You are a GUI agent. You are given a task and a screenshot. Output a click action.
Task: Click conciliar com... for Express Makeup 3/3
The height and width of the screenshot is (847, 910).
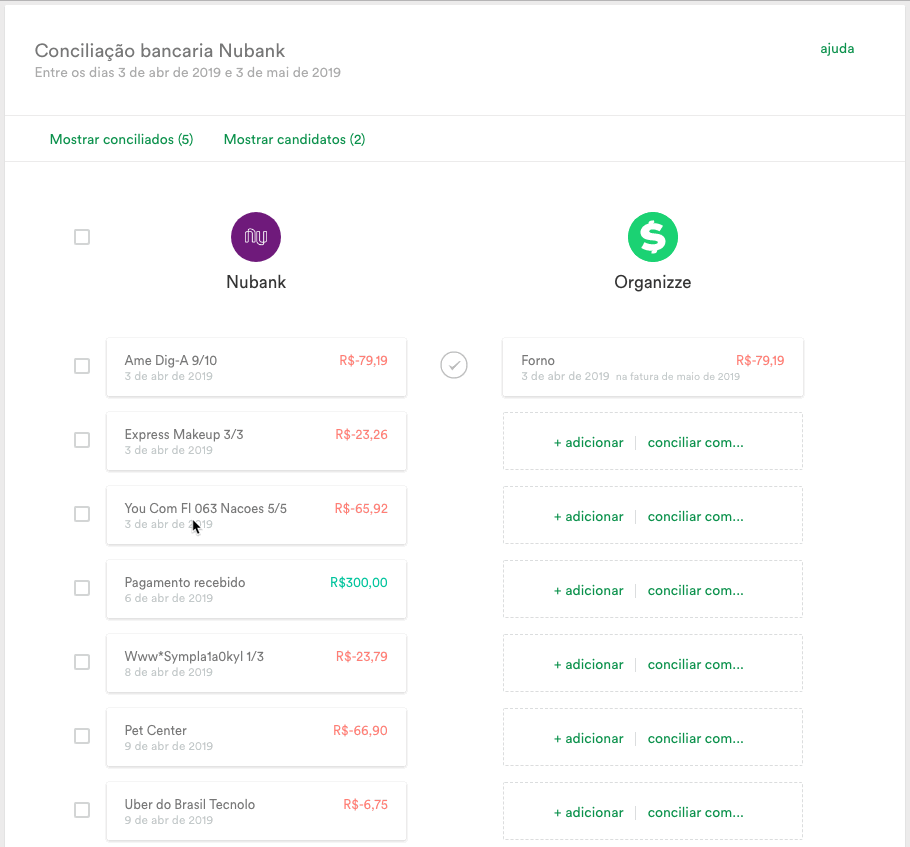point(695,442)
